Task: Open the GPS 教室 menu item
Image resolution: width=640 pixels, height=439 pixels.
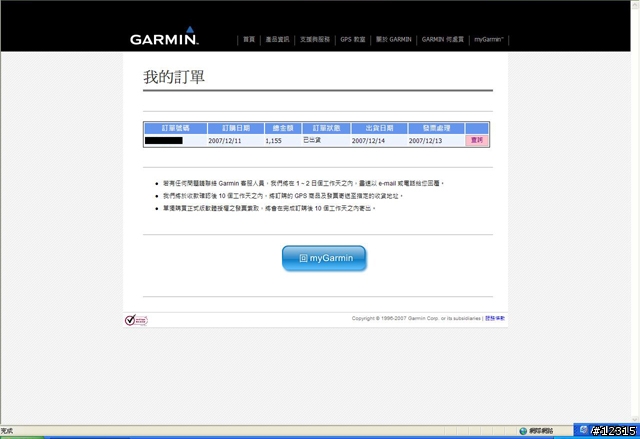Action: click(x=353, y=40)
